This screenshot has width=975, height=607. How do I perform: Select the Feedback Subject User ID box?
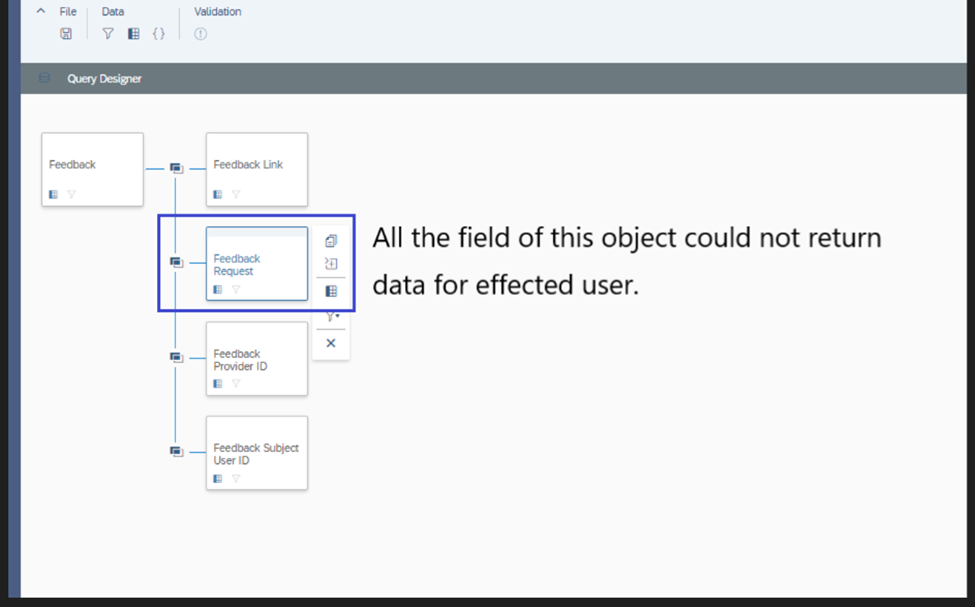coord(257,453)
